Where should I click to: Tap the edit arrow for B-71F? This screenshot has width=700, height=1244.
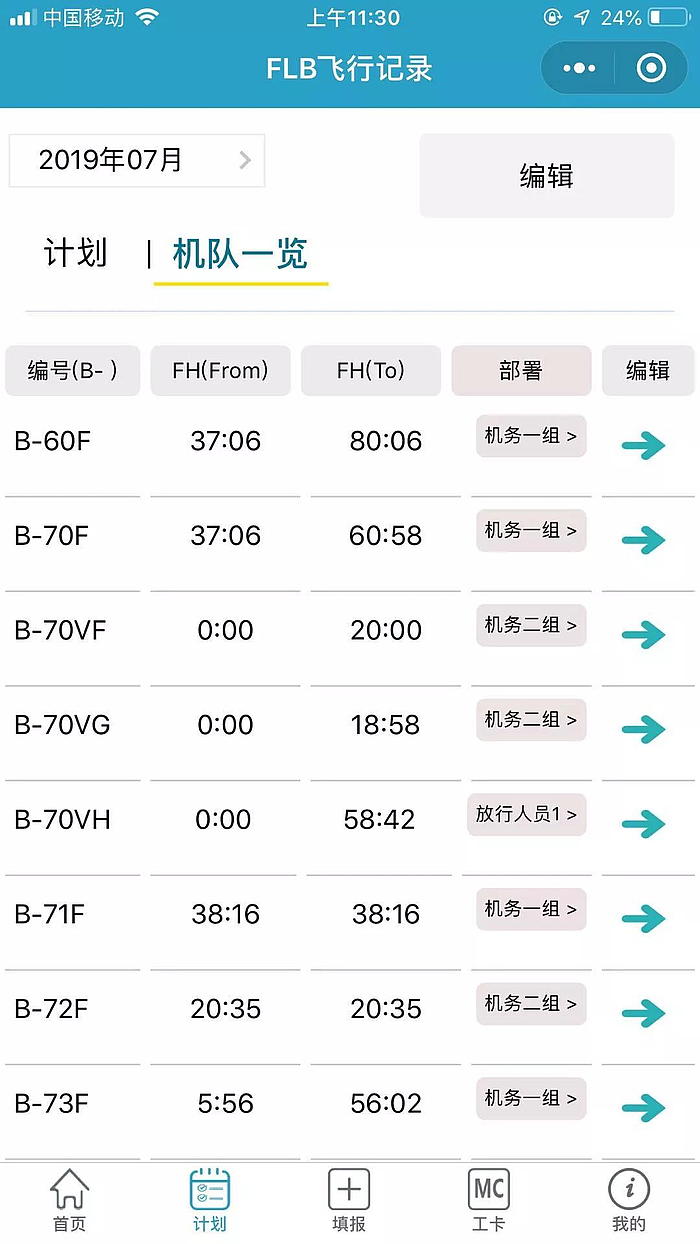[x=643, y=919]
